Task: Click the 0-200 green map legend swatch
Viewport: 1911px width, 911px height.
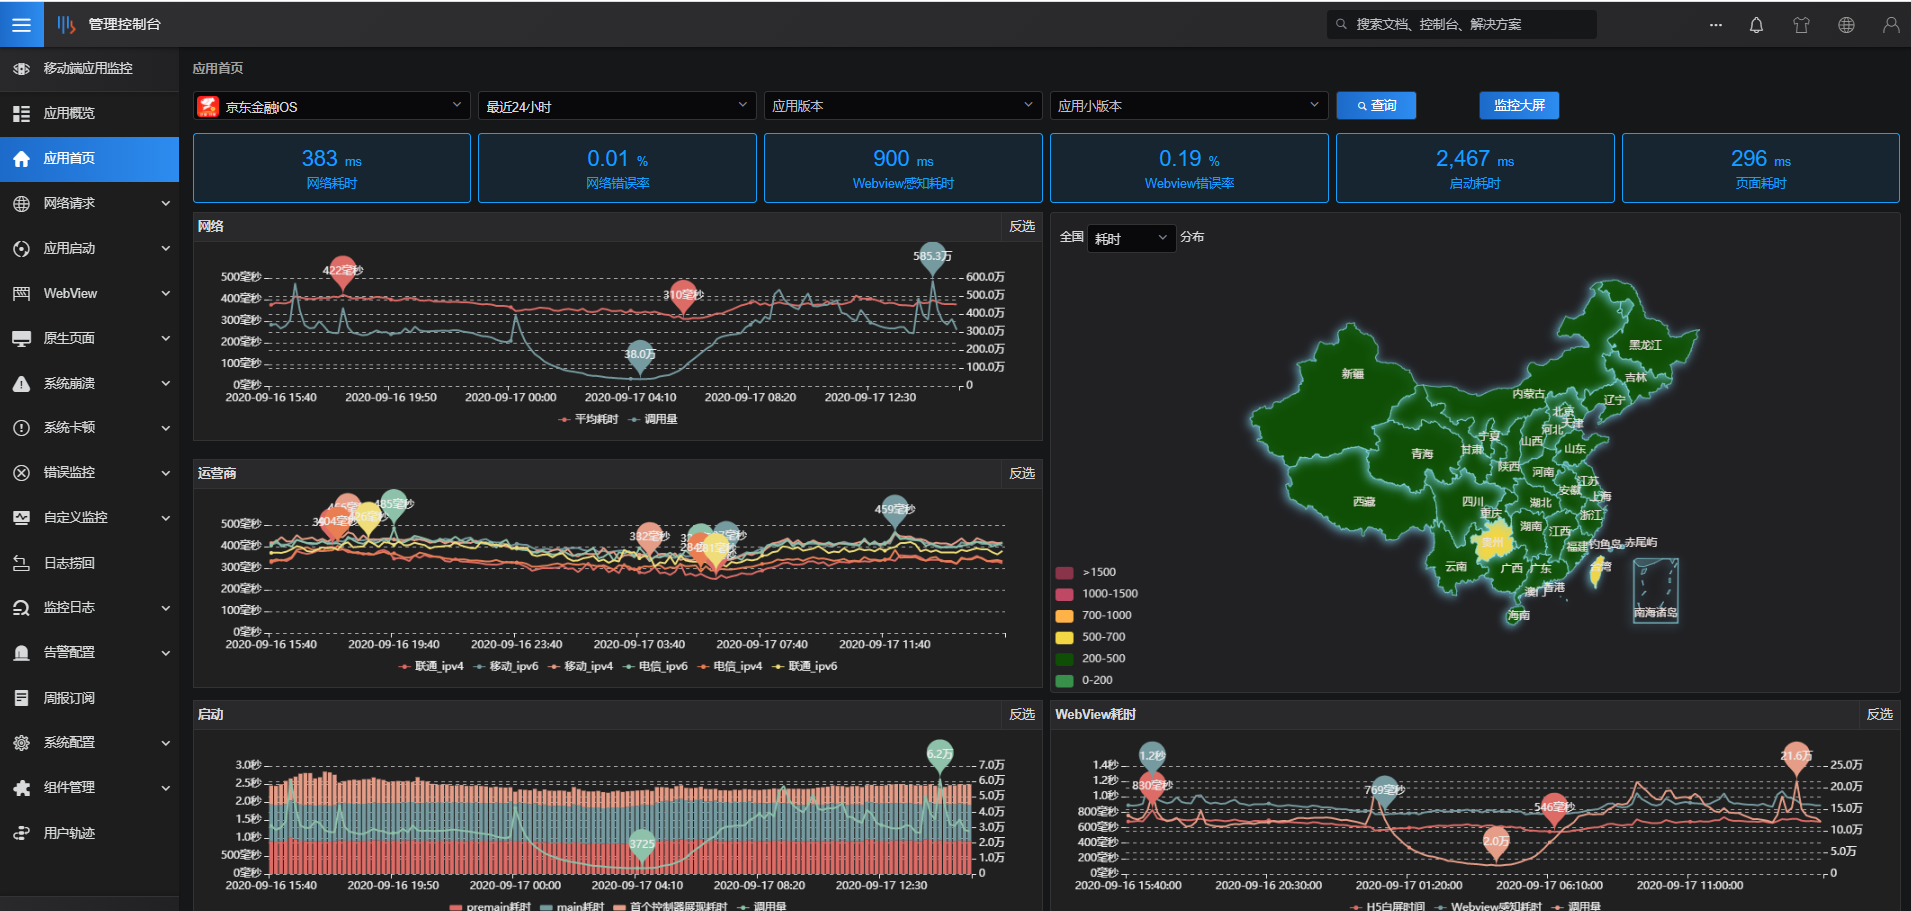Action: 1064,681
